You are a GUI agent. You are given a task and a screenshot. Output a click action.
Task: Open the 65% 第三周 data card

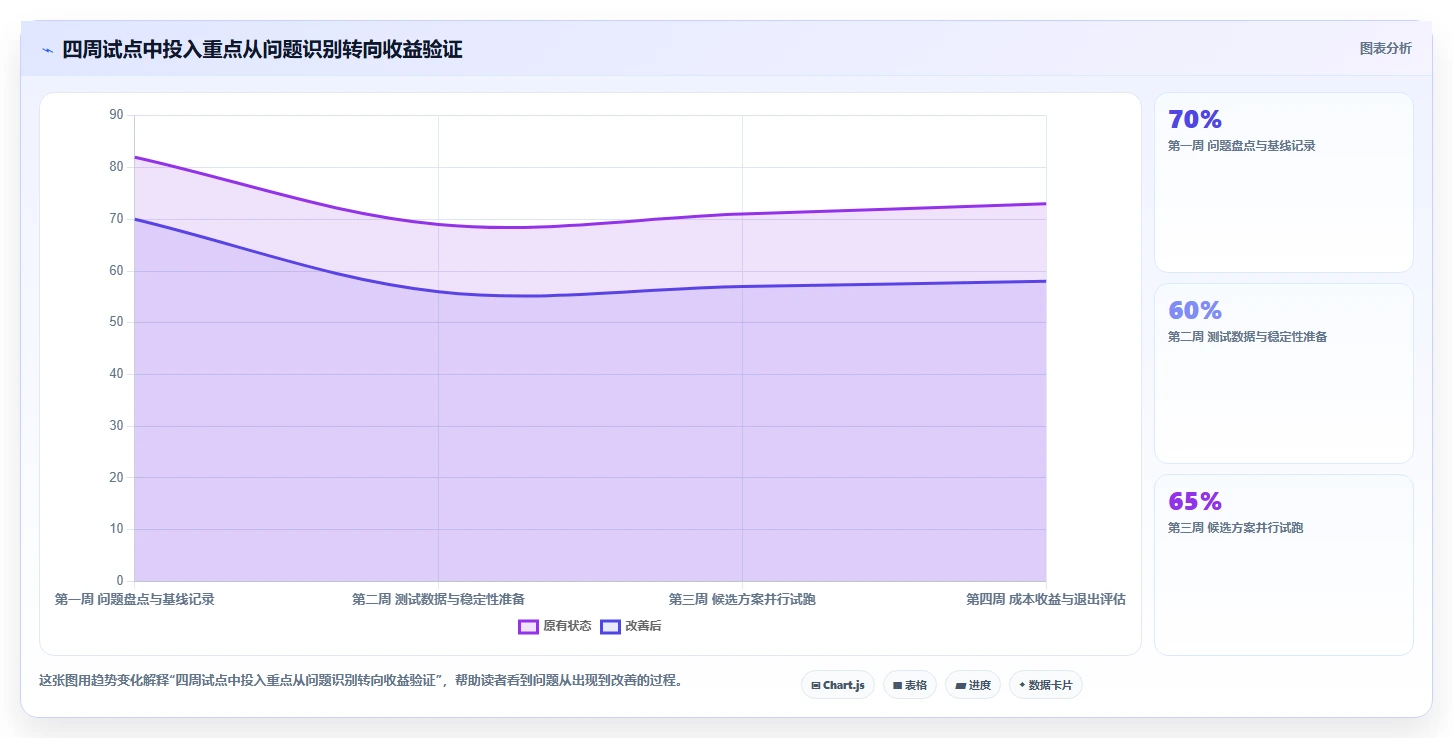click(1284, 564)
